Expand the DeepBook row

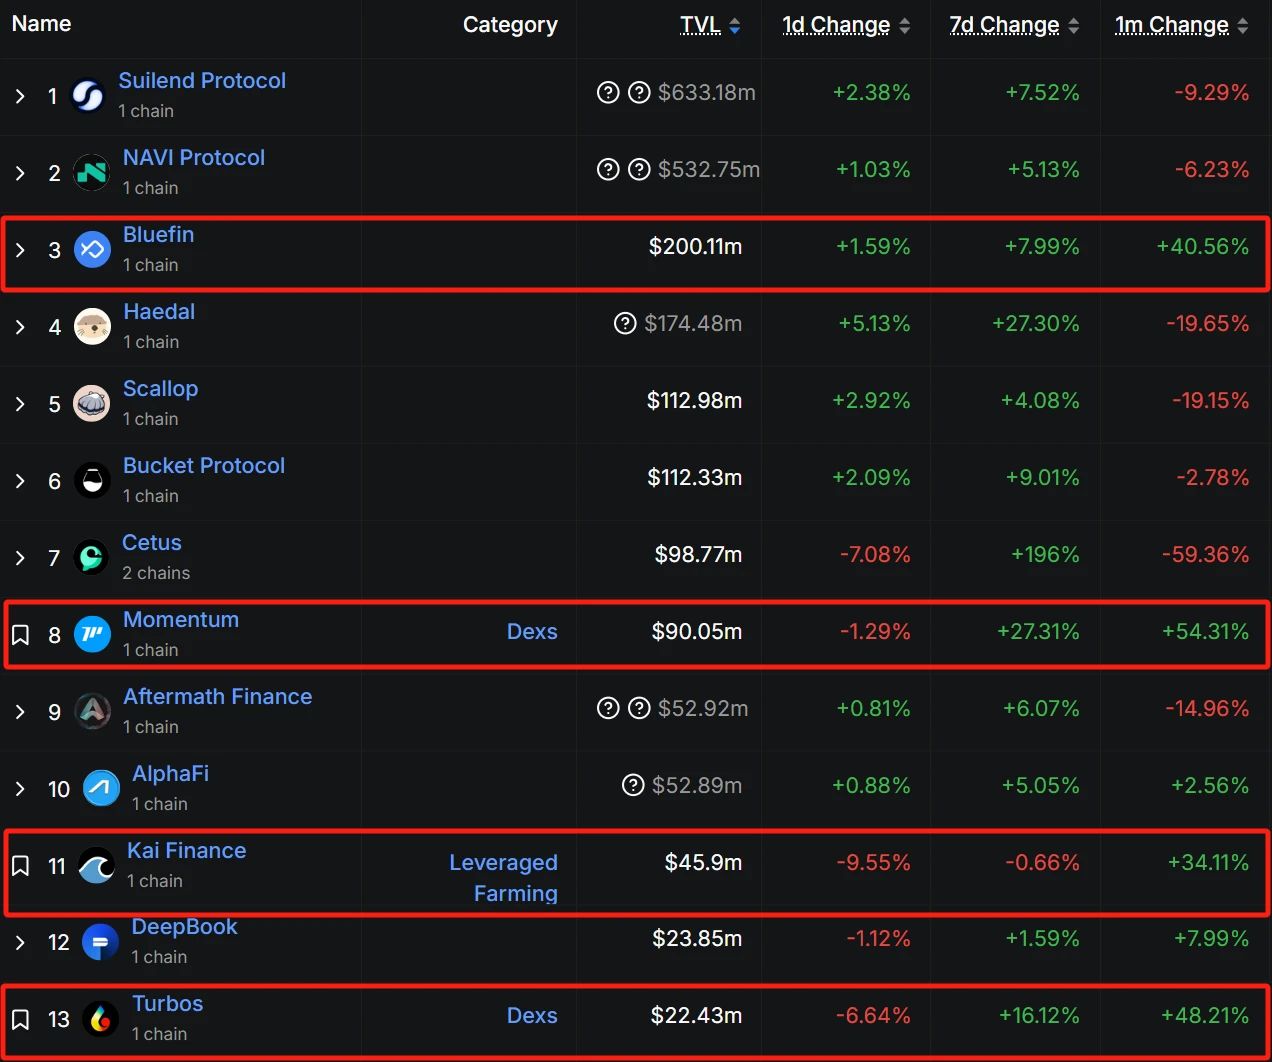point(20,942)
